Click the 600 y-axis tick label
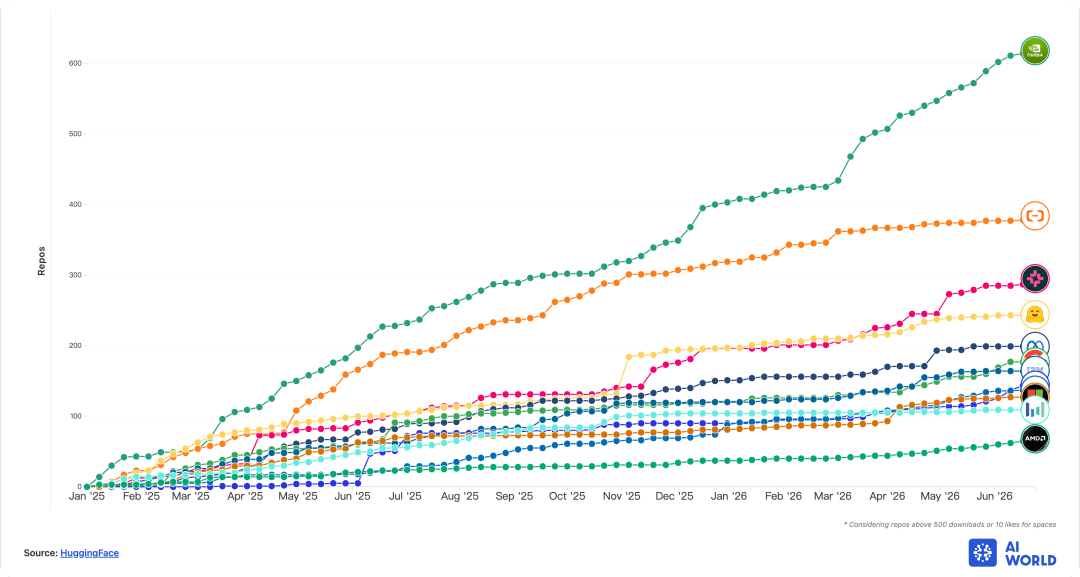 [75, 63]
